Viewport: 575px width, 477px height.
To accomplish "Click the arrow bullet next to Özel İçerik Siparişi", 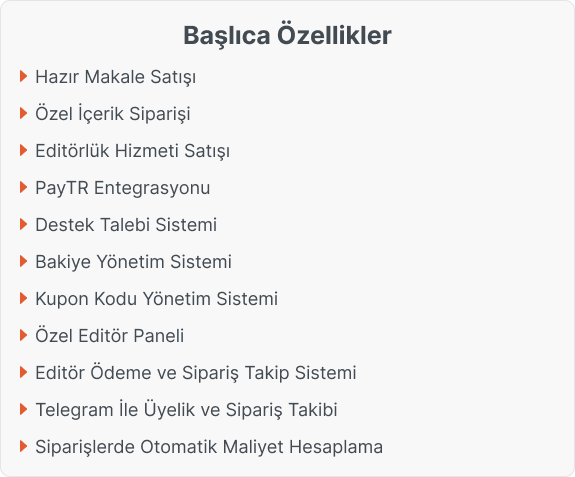I will click(23, 113).
